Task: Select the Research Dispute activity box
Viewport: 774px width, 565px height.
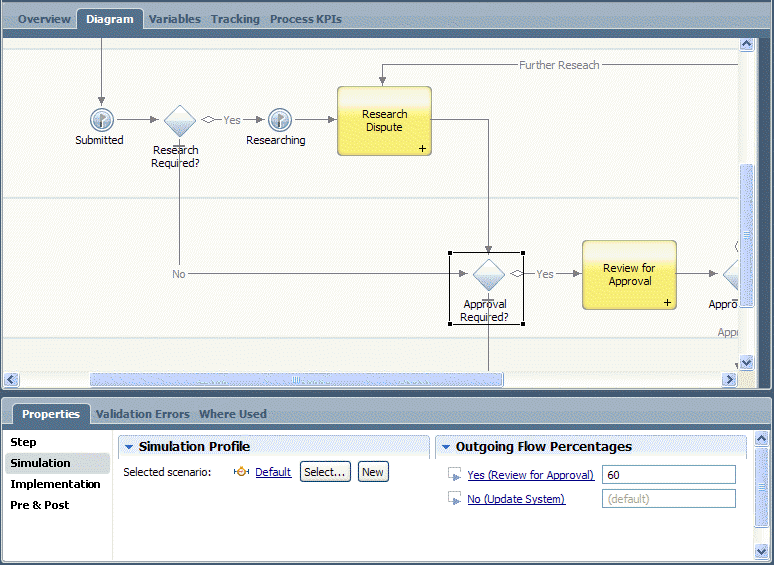Action: click(384, 121)
